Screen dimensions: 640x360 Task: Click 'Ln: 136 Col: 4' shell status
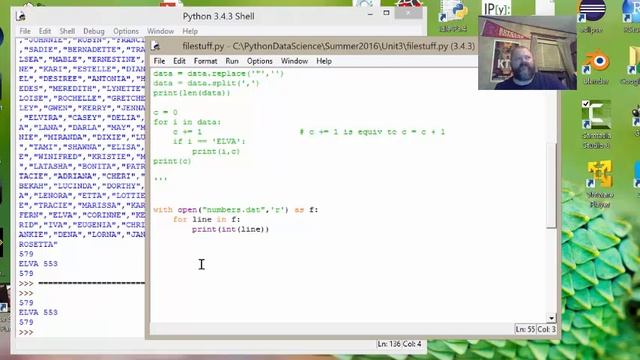point(399,344)
